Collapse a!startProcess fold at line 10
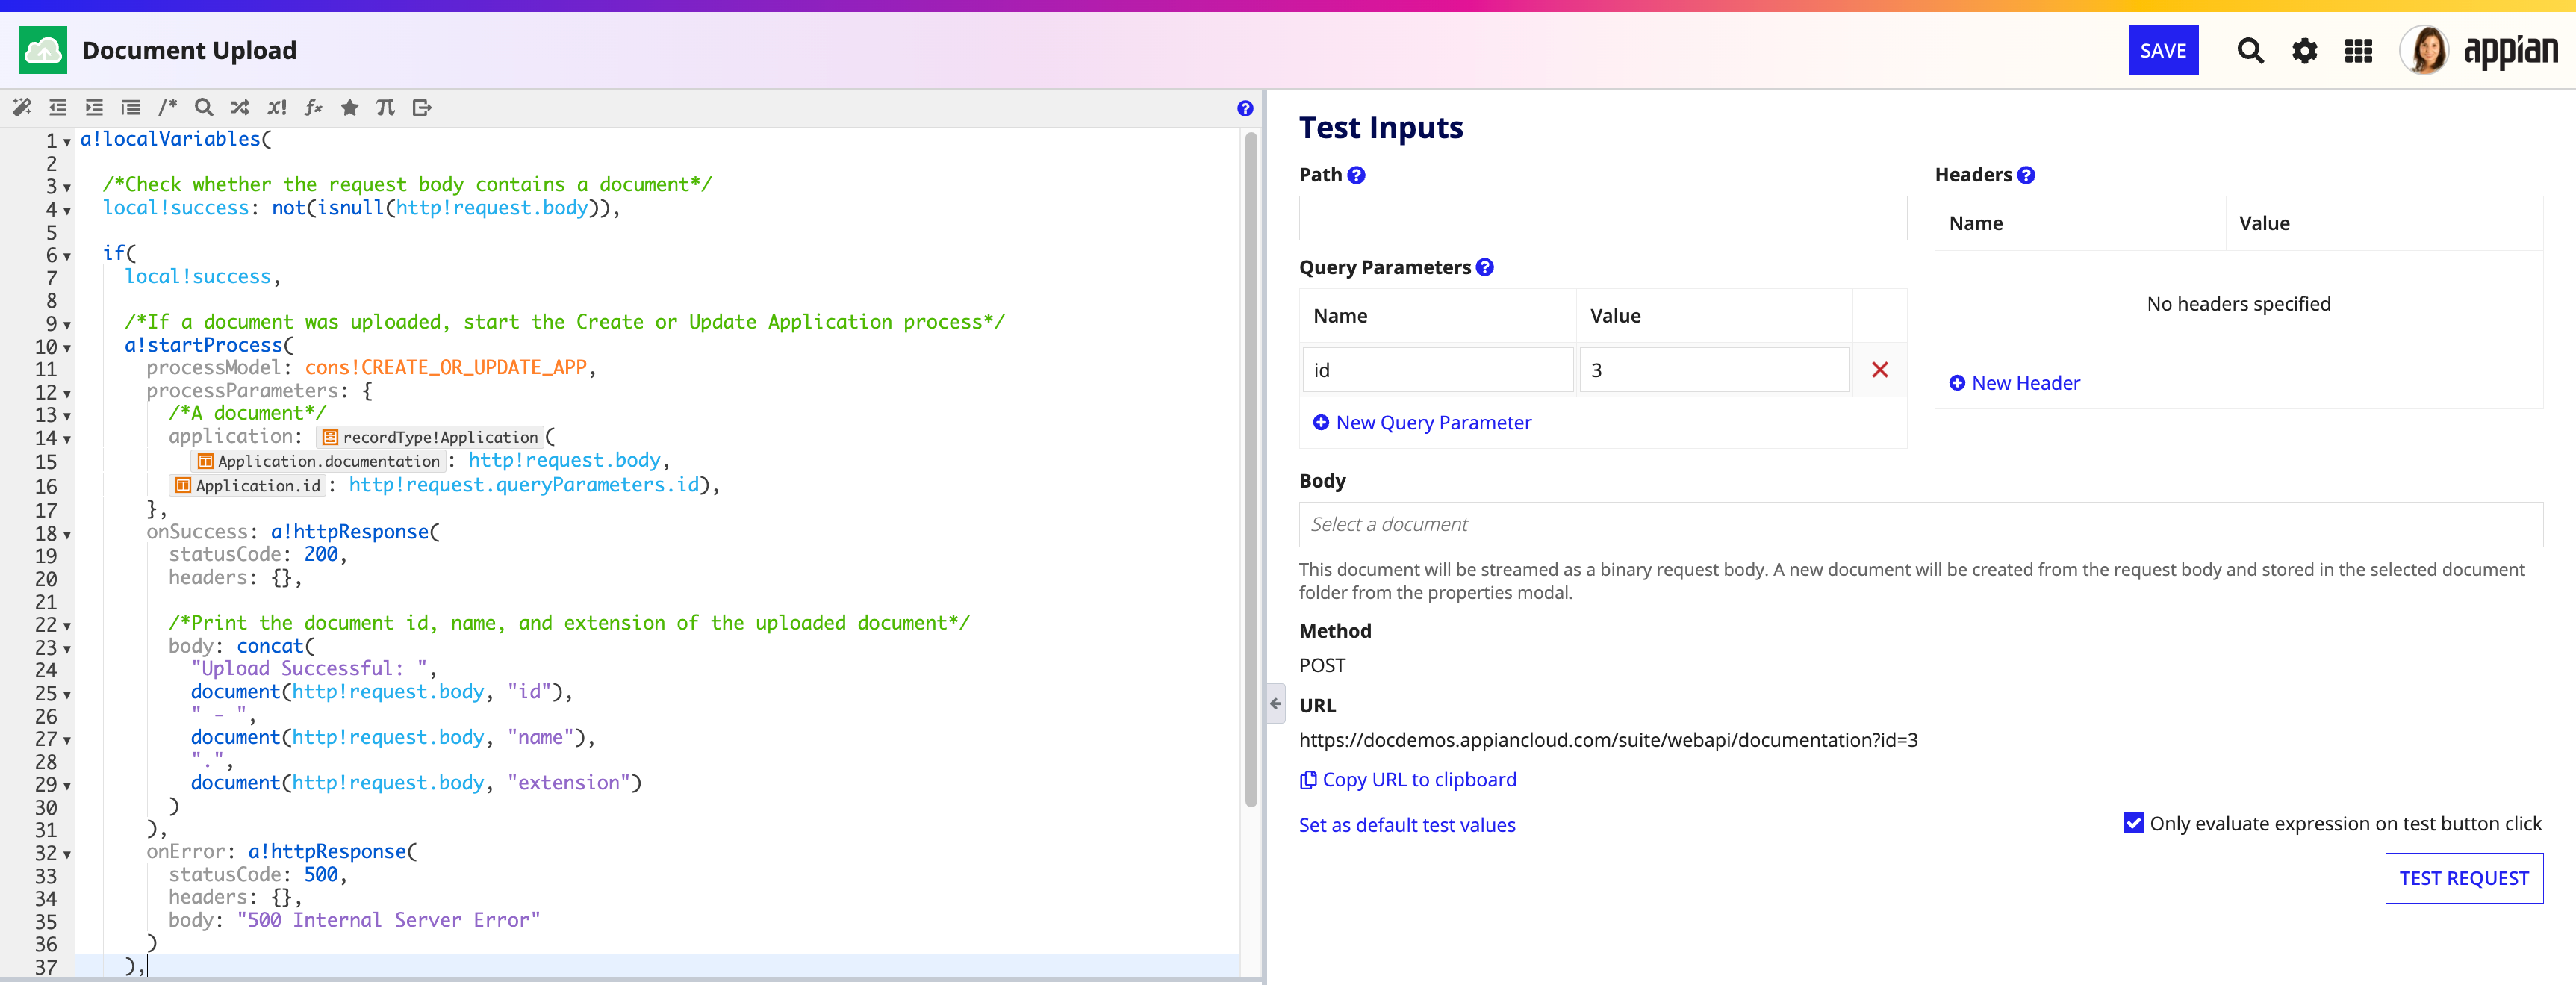This screenshot has height=985, width=2576. click(67, 348)
